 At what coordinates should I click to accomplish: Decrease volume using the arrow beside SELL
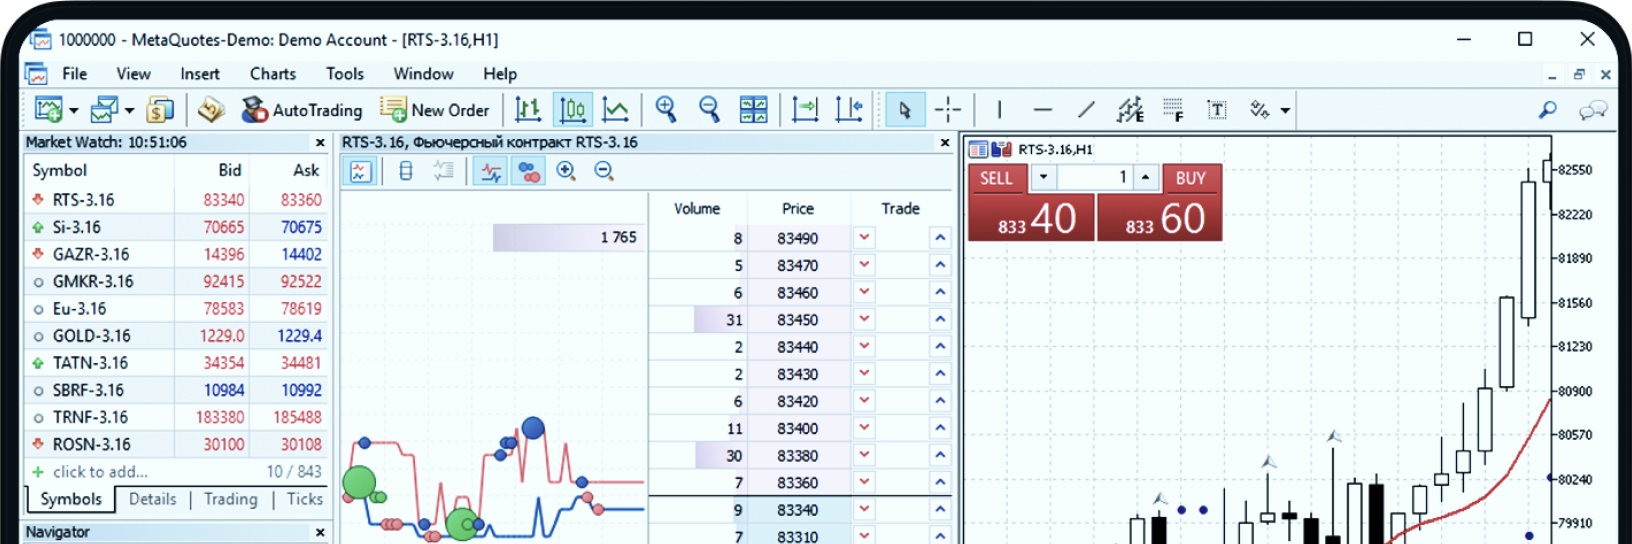(x=1043, y=178)
